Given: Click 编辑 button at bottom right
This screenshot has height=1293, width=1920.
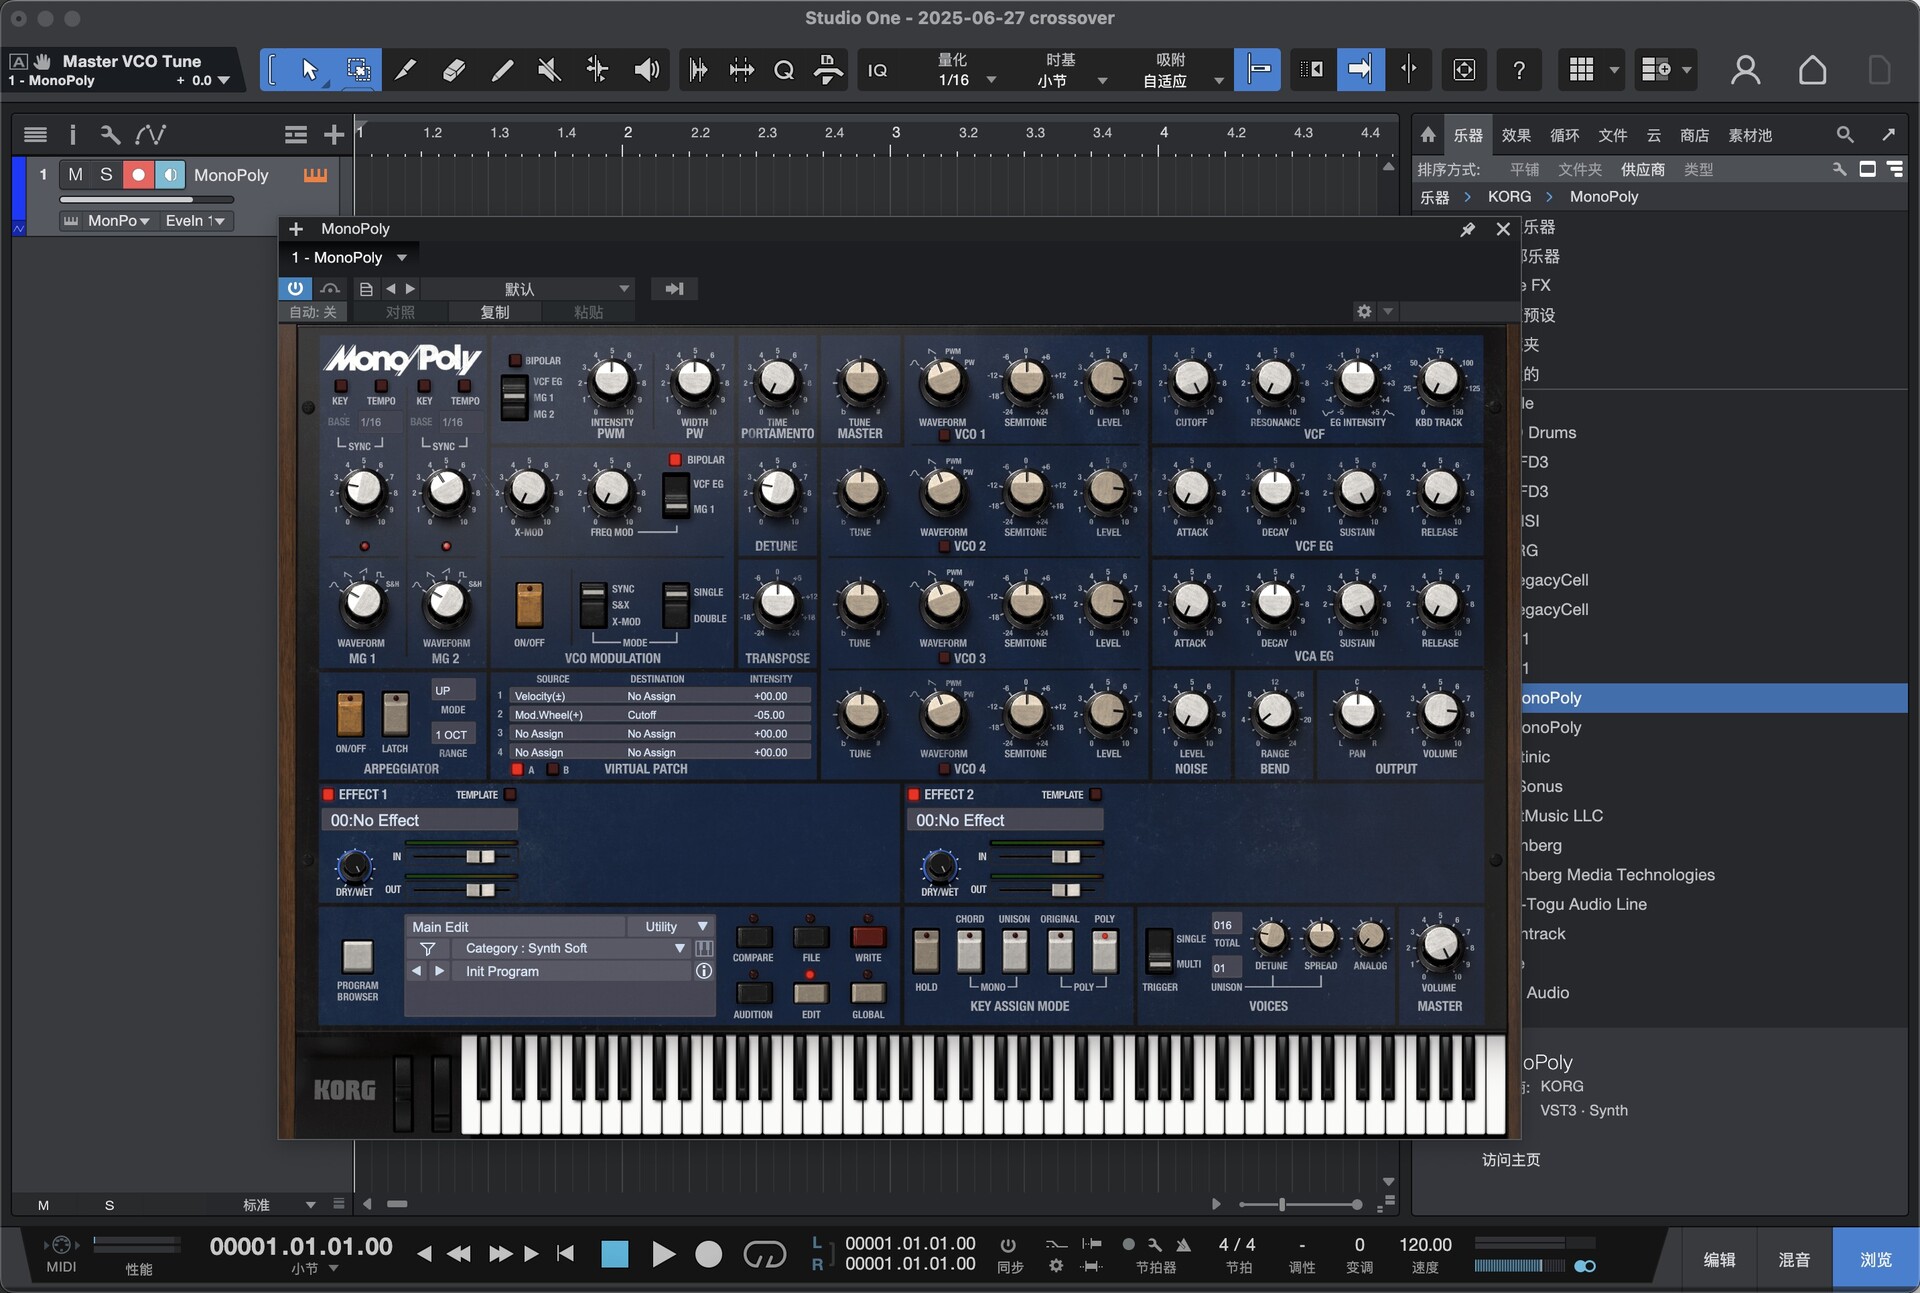Looking at the screenshot, I should coord(1719,1259).
